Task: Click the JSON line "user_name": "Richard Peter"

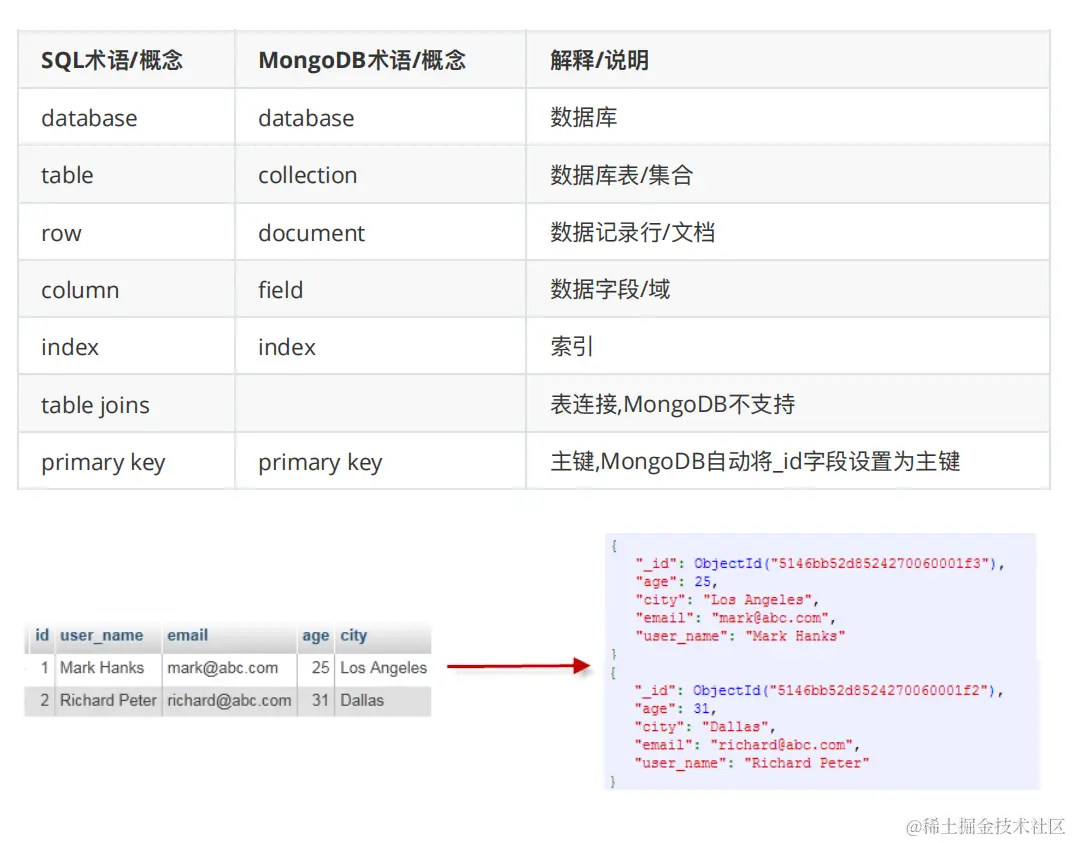Action: pyautogui.click(x=751, y=763)
